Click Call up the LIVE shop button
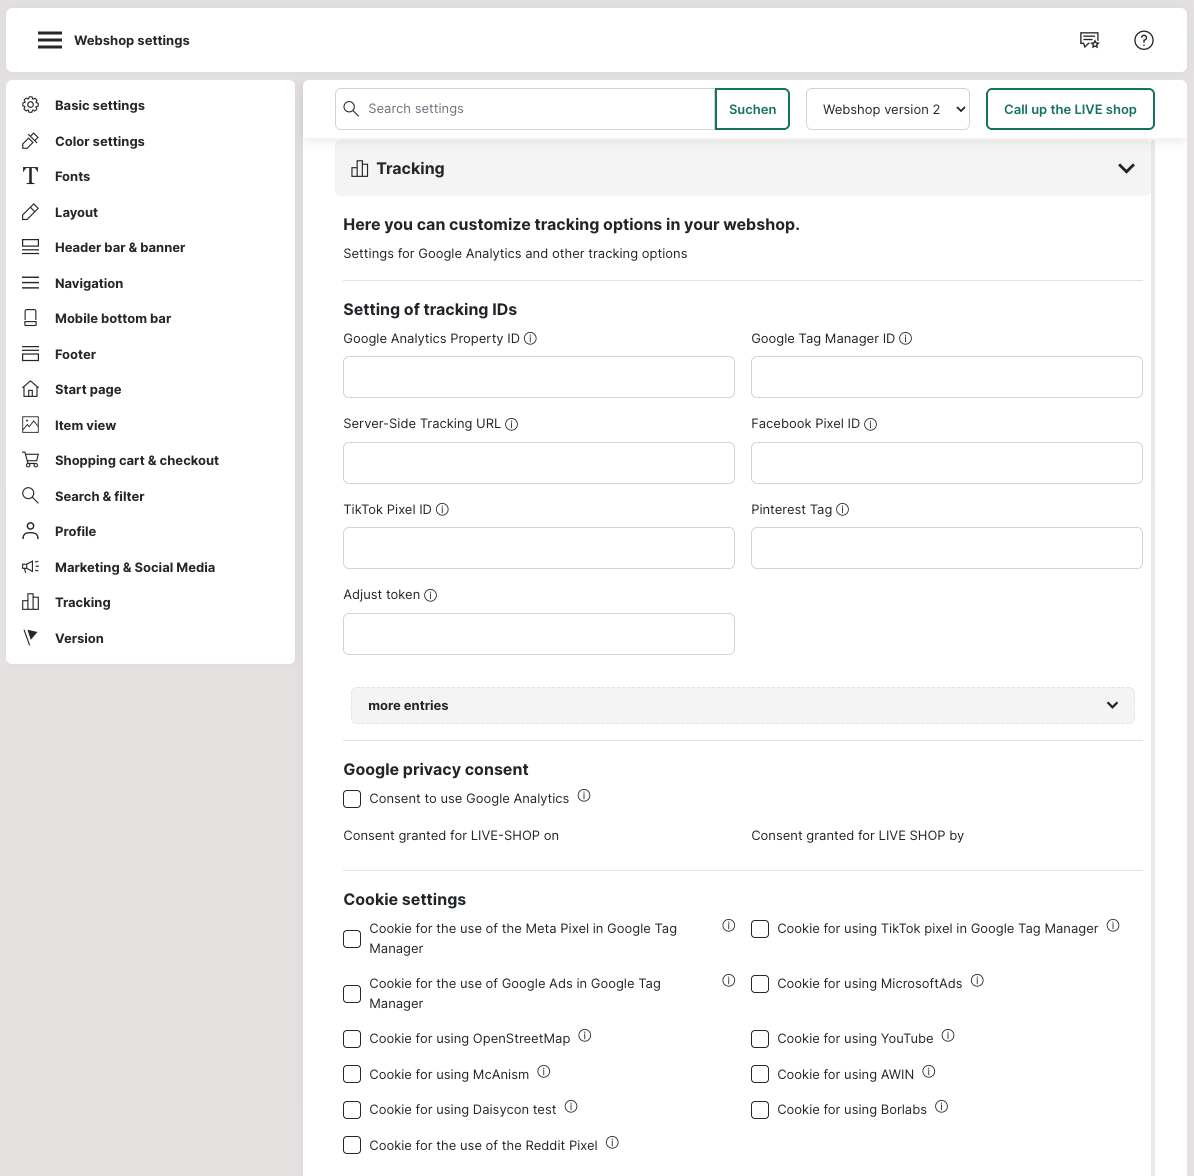This screenshot has height=1176, width=1194. click(1070, 109)
